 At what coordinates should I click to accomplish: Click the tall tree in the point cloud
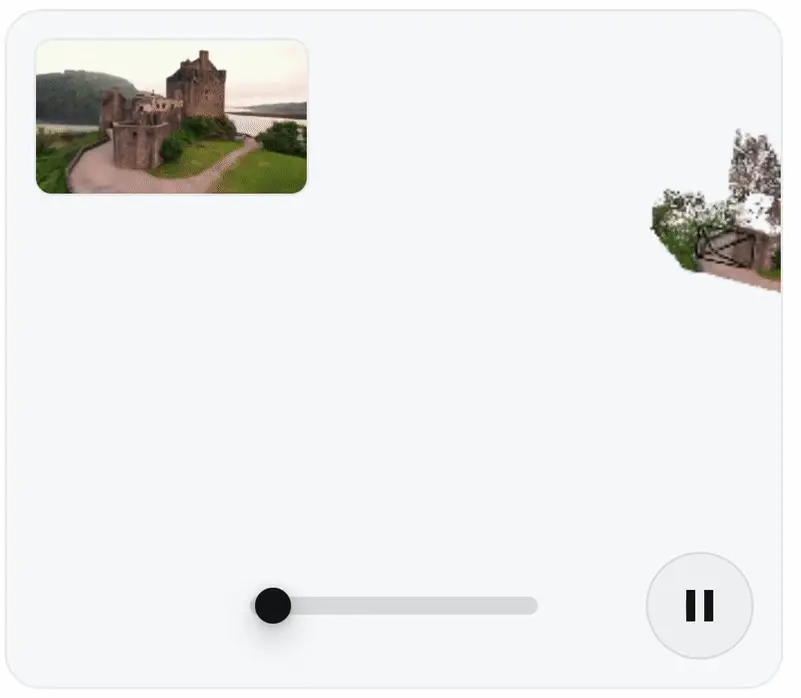[755, 164]
